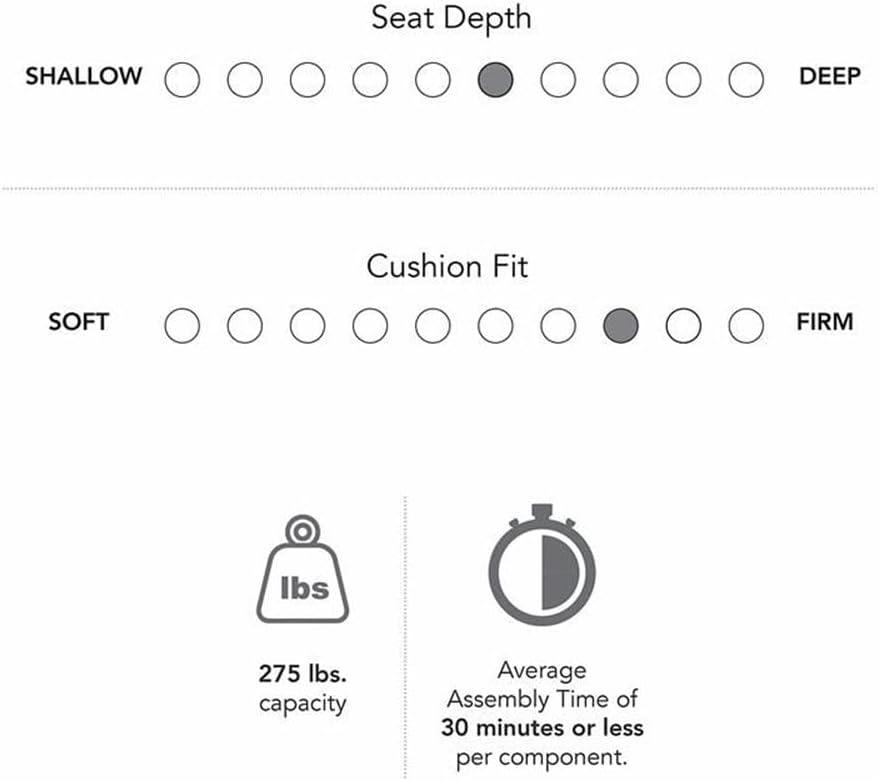Image resolution: width=879 pixels, height=781 pixels.
Task: Click the stopwatch assembly time icon
Action: pyautogui.click(x=542, y=565)
